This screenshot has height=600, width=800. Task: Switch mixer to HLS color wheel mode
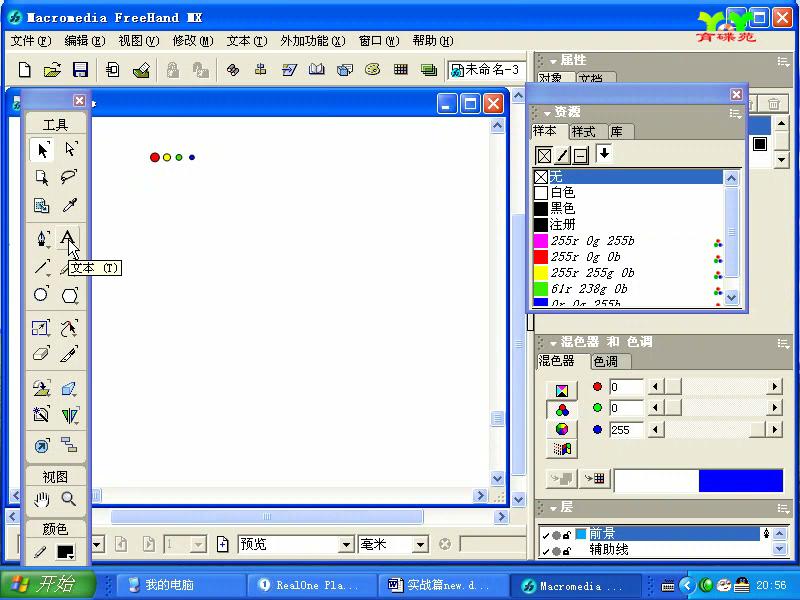click(562, 430)
